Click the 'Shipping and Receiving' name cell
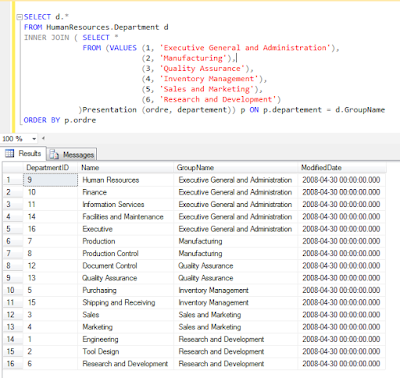The image size is (400, 378). pos(126,302)
